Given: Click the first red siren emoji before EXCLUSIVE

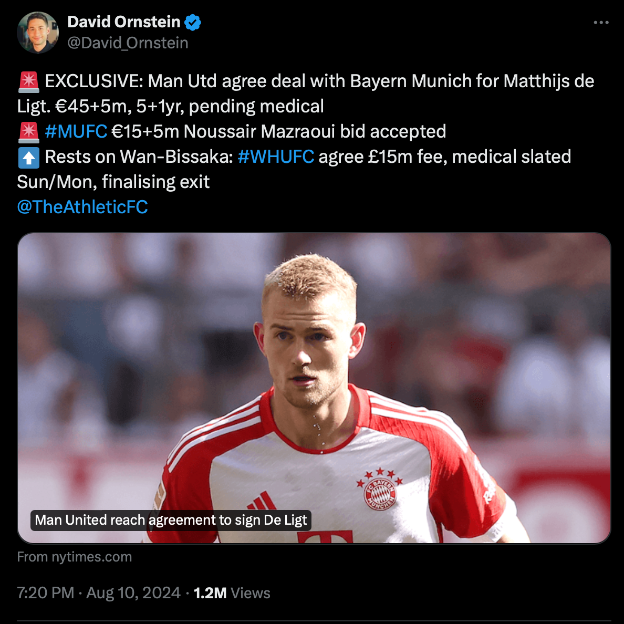Looking at the screenshot, I should pos(29,81).
